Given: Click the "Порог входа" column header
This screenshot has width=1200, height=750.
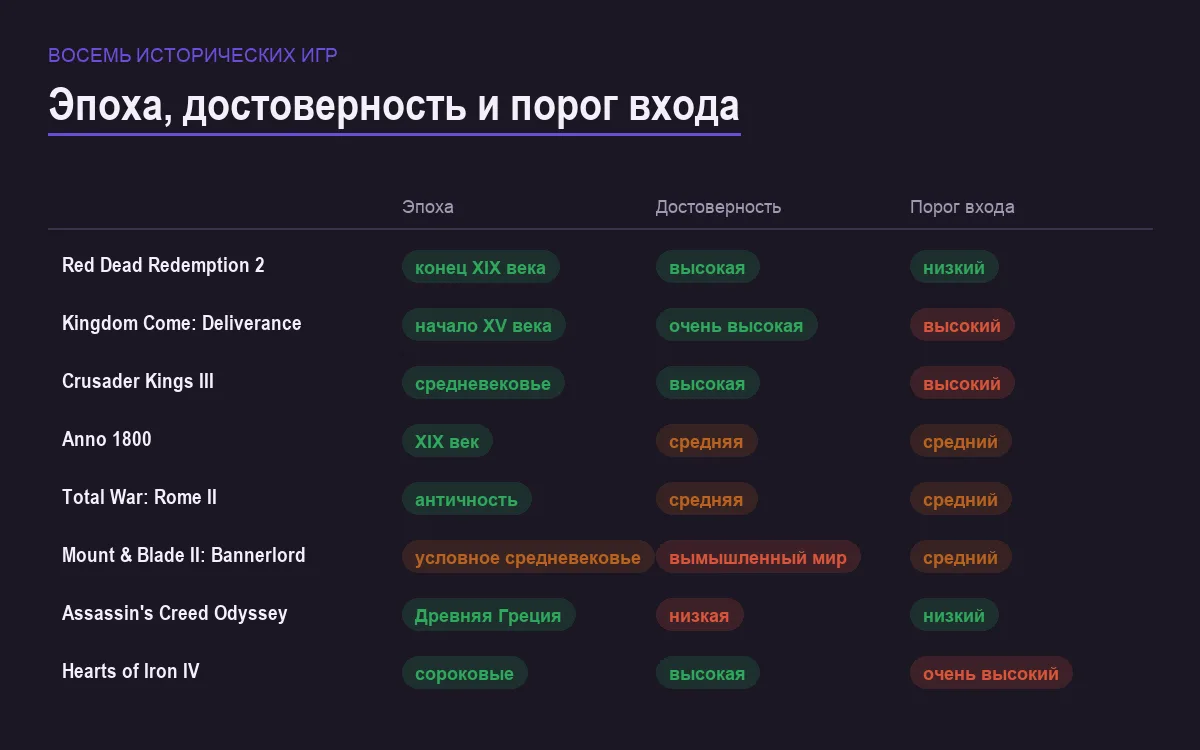Looking at the screenshot, I should (962, 207).
